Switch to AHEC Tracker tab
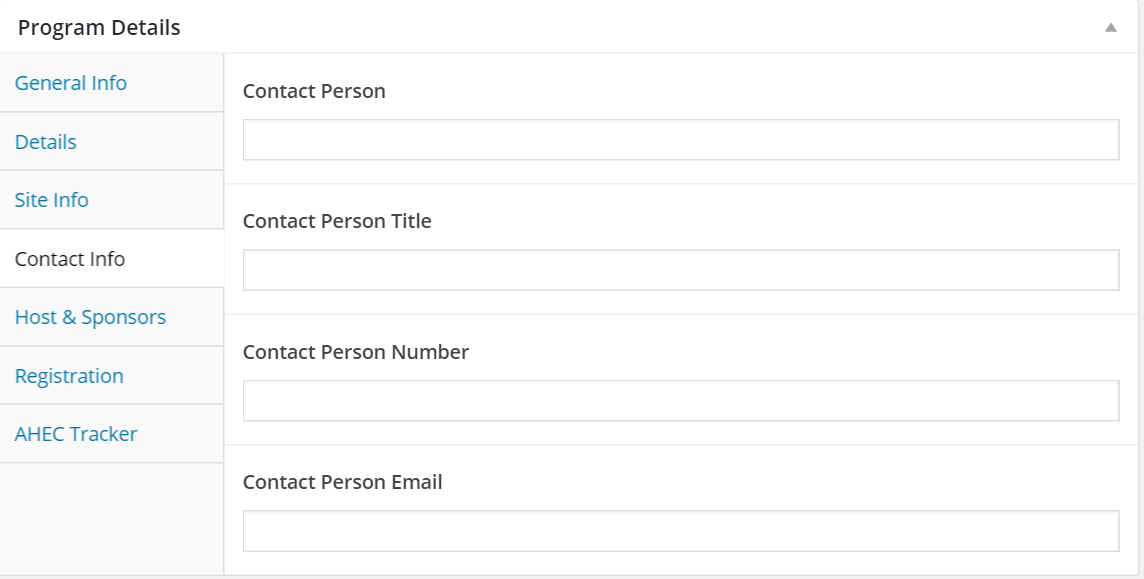1144x579 pixels. click(76, 434)
